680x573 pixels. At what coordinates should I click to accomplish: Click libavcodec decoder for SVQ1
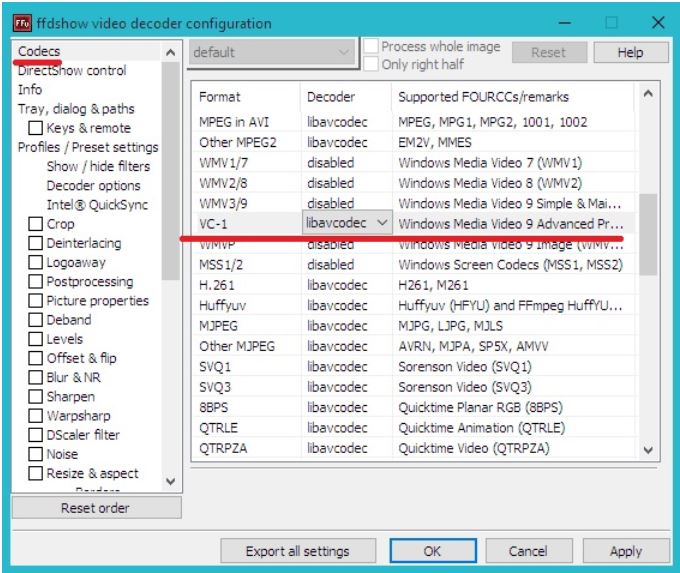tap(337, 367)
